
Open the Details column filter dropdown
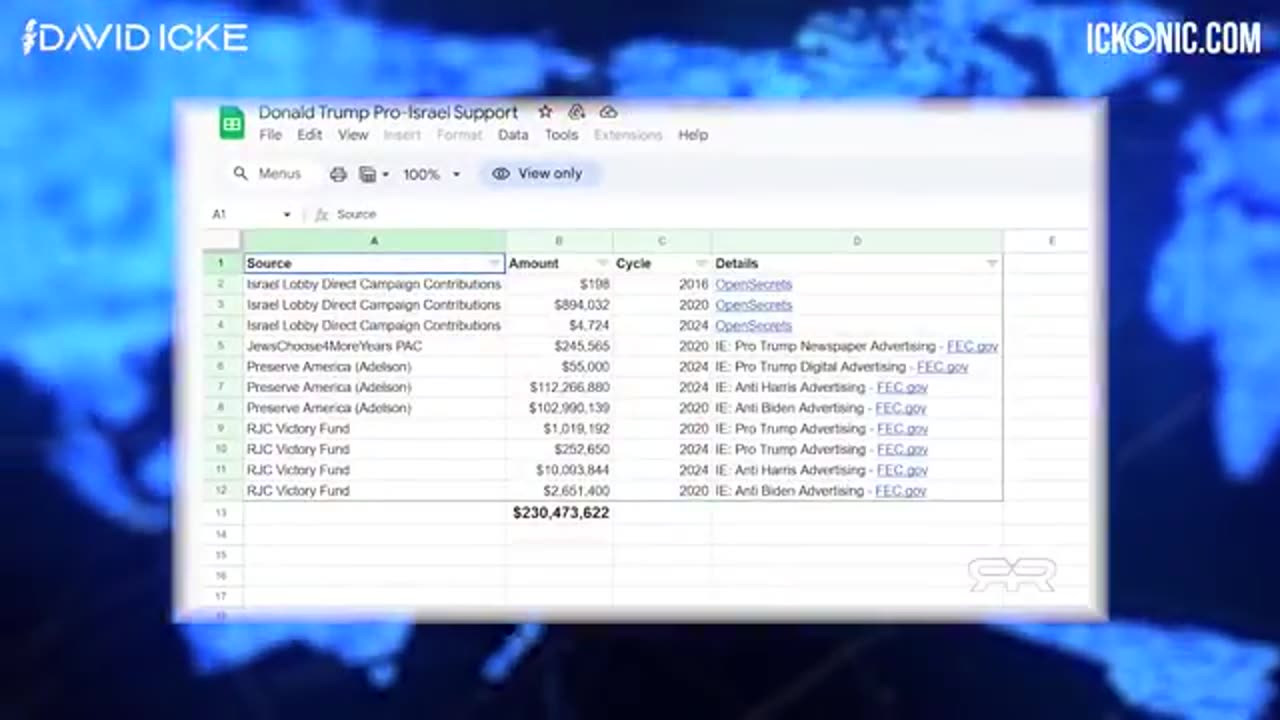pyautogui.click(x=992, y=263)
